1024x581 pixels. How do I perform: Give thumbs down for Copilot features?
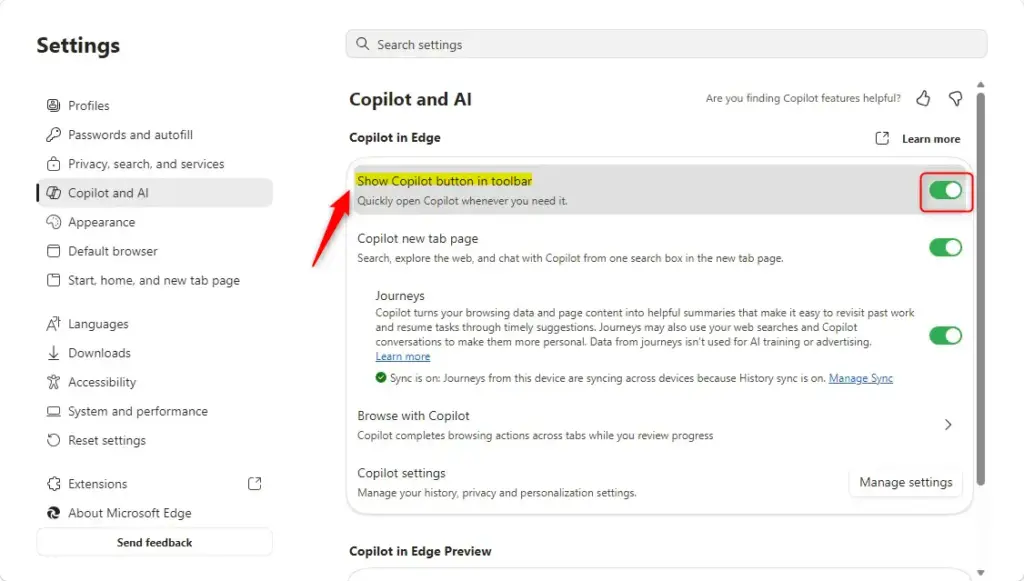[x=955, y=99]
